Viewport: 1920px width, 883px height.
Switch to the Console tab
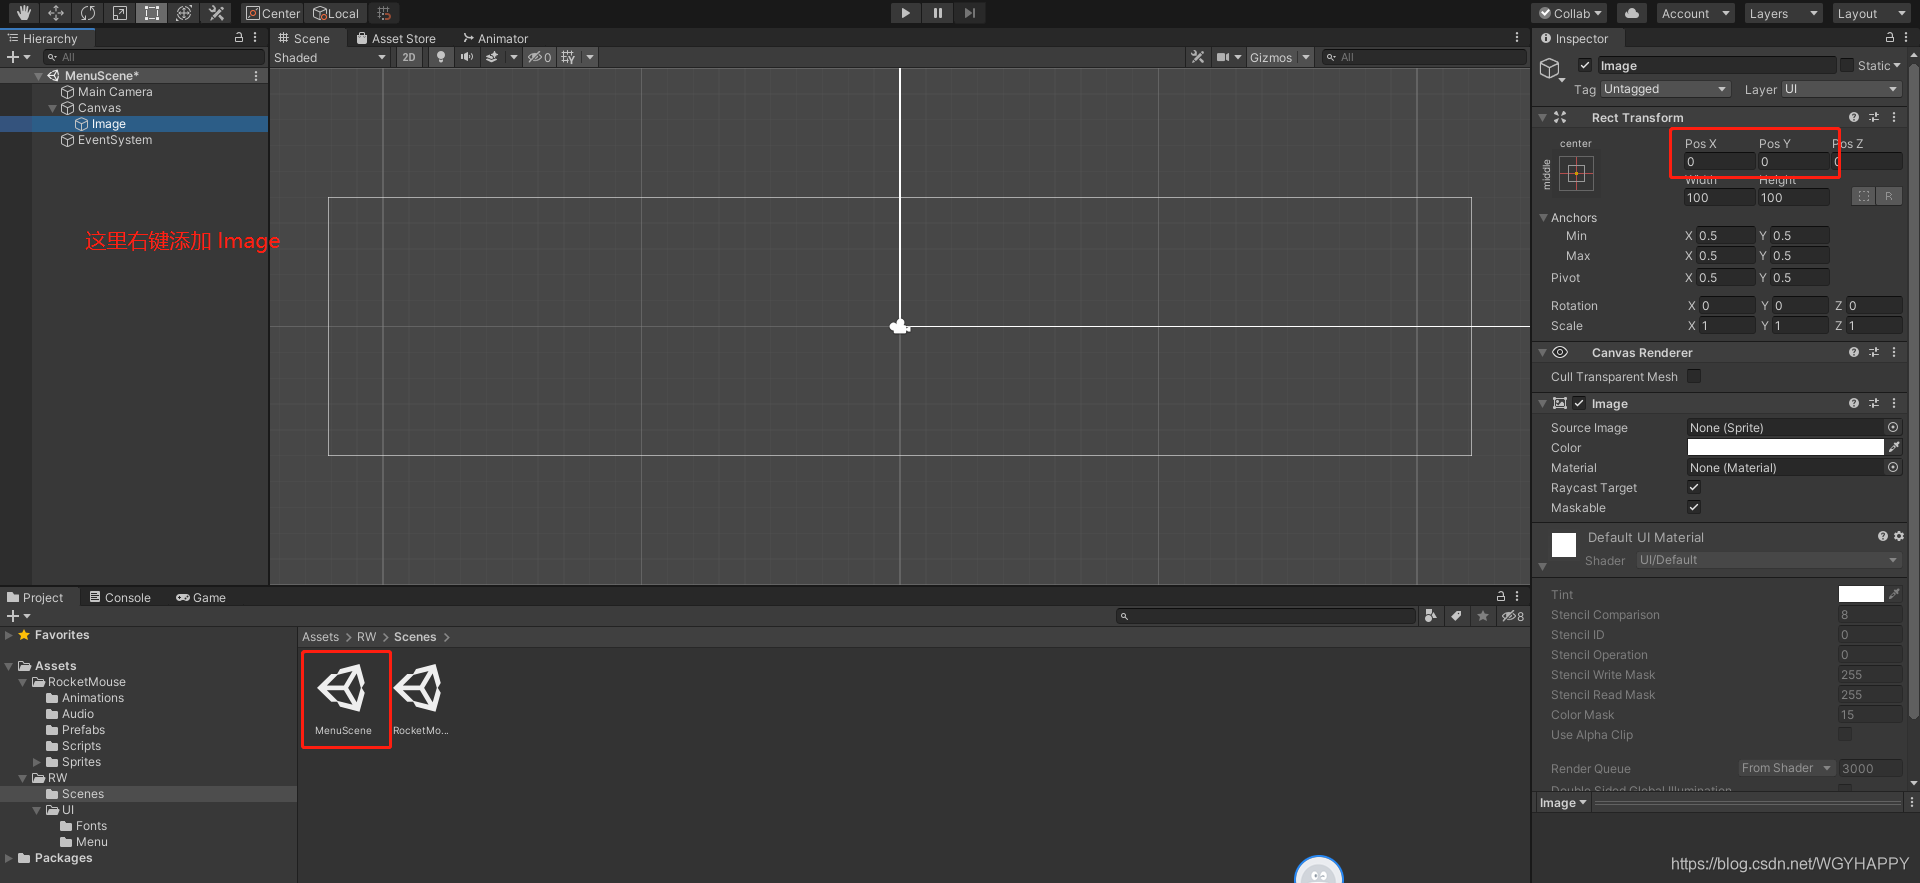click(120, 597)
